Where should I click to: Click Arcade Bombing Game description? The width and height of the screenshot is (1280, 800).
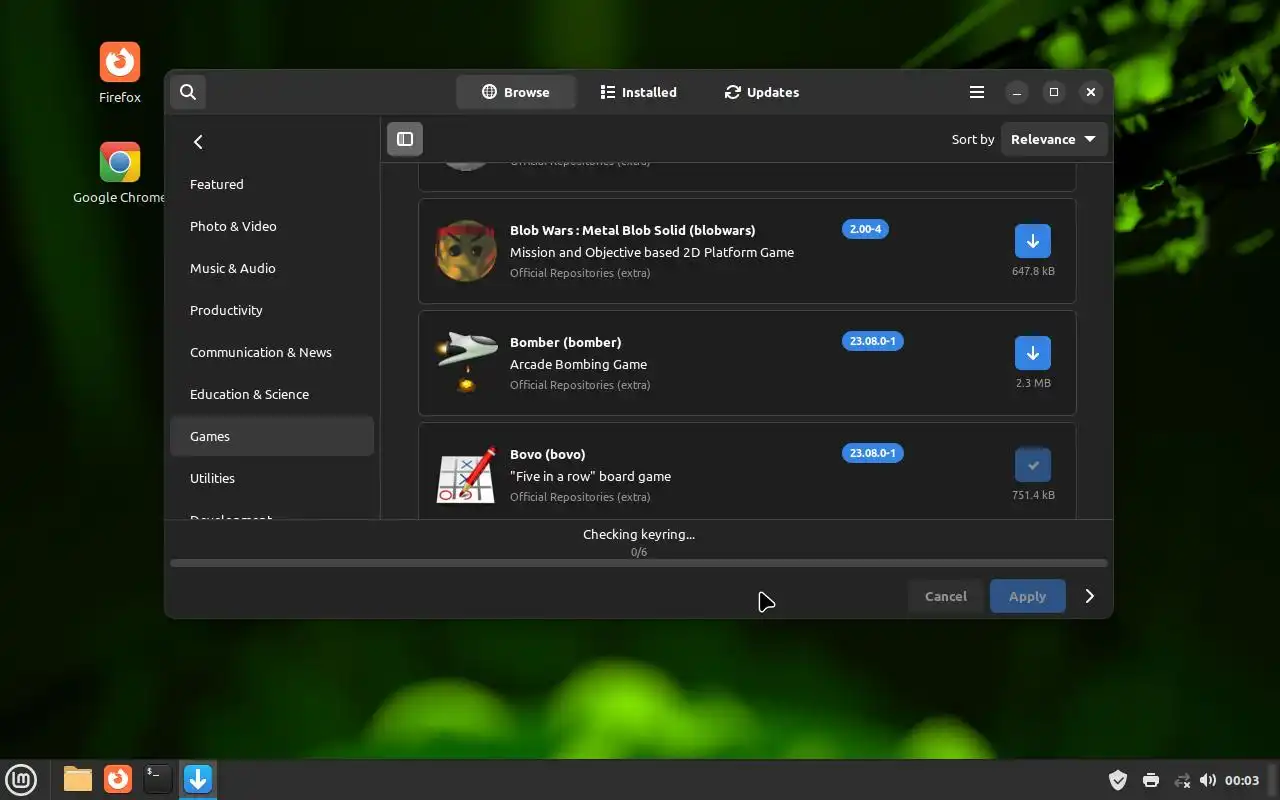[x=578, y=364]
